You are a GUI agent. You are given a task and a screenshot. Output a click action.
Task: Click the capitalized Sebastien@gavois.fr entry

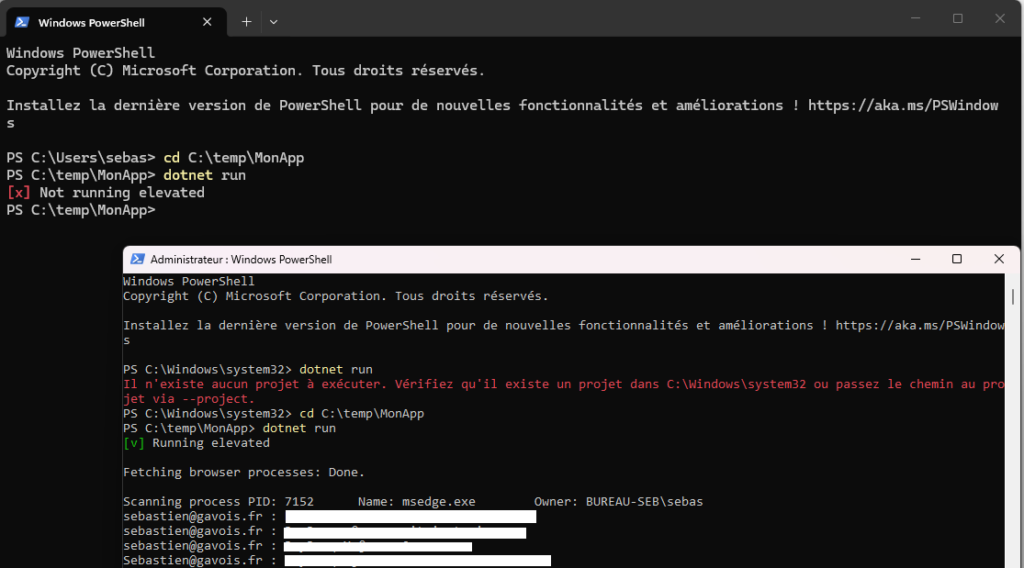click(193, 560)
